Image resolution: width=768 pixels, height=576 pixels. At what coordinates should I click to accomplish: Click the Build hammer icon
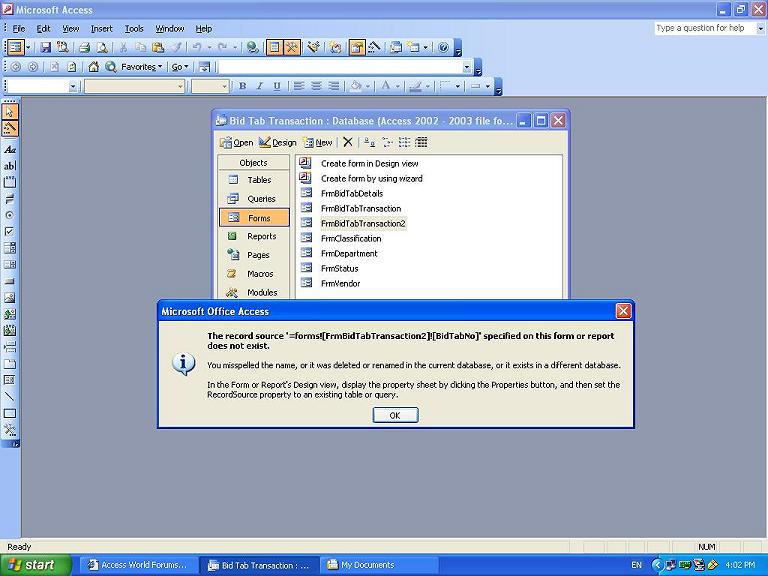click(x=374, y=48)
